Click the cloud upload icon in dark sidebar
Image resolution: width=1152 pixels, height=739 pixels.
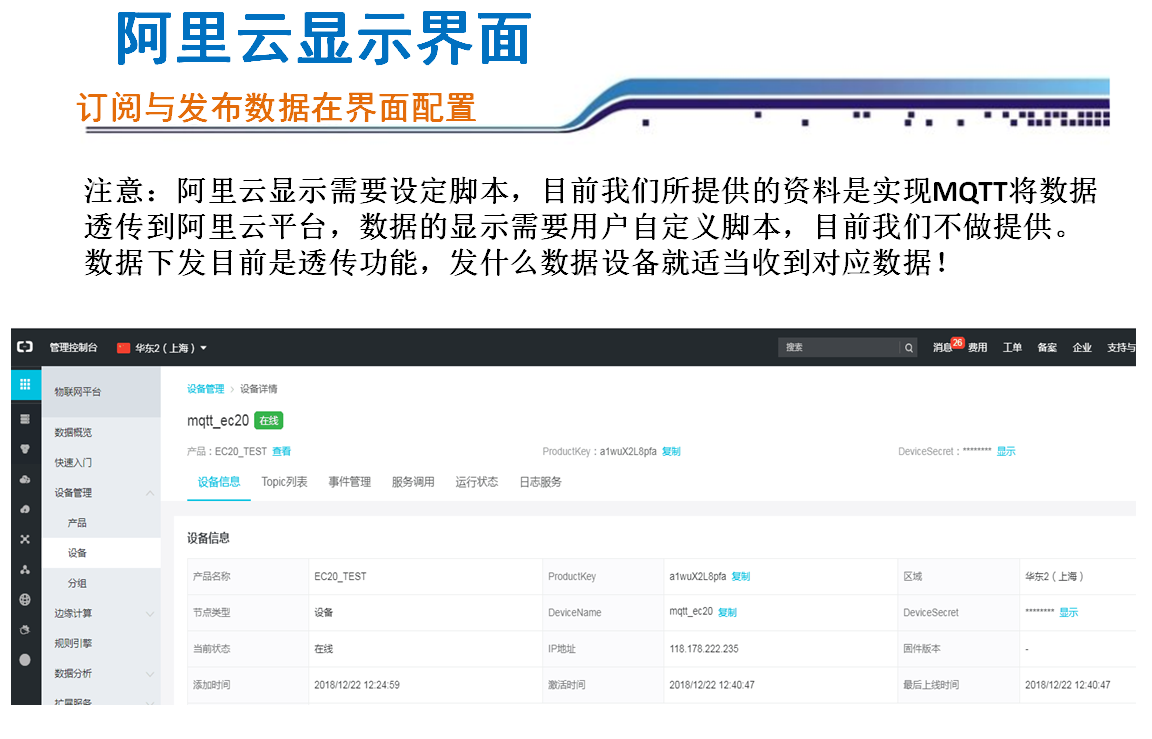click(25, 509)
